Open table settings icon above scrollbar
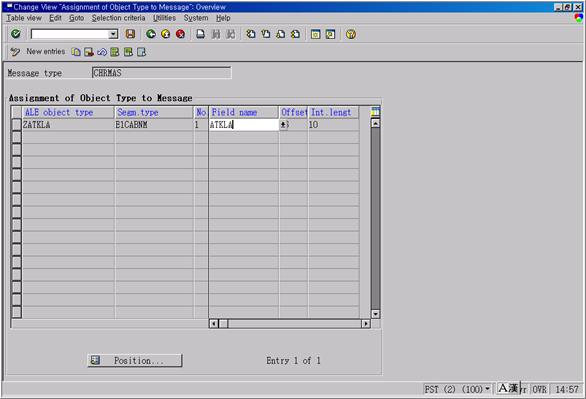The height and width of the screenshot is (399, 586). coord(375,111)
